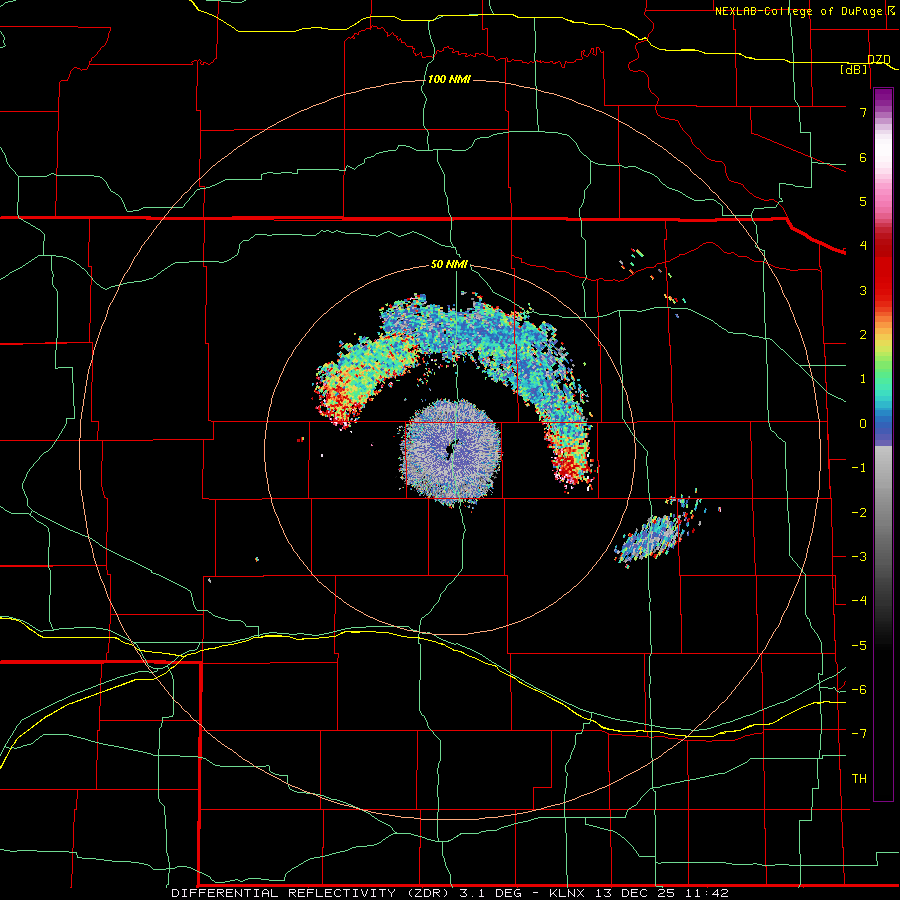Click the 50 NMI range ring label
Viewport: 900px width, 900px height.
[449, 264]
